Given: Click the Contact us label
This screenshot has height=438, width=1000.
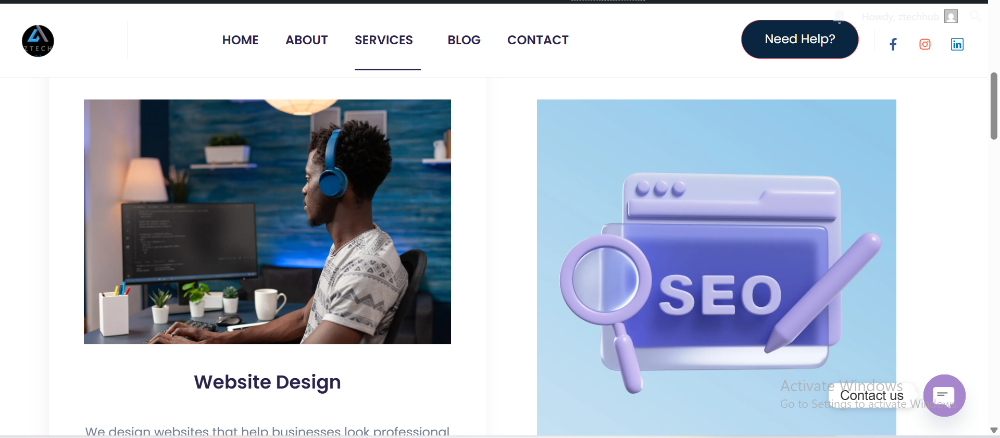Looking at the screenshot, I should [871, 395].
